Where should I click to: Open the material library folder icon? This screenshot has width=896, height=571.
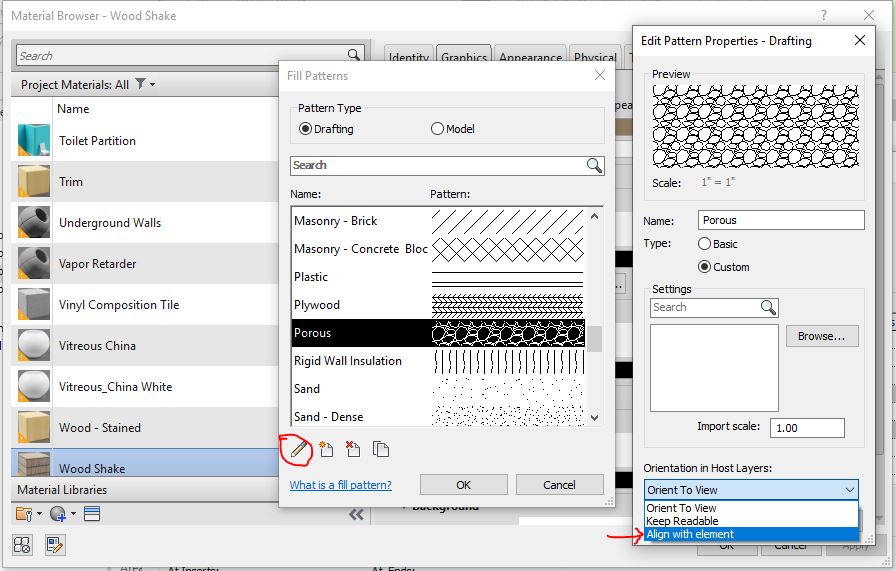[24, 514]
